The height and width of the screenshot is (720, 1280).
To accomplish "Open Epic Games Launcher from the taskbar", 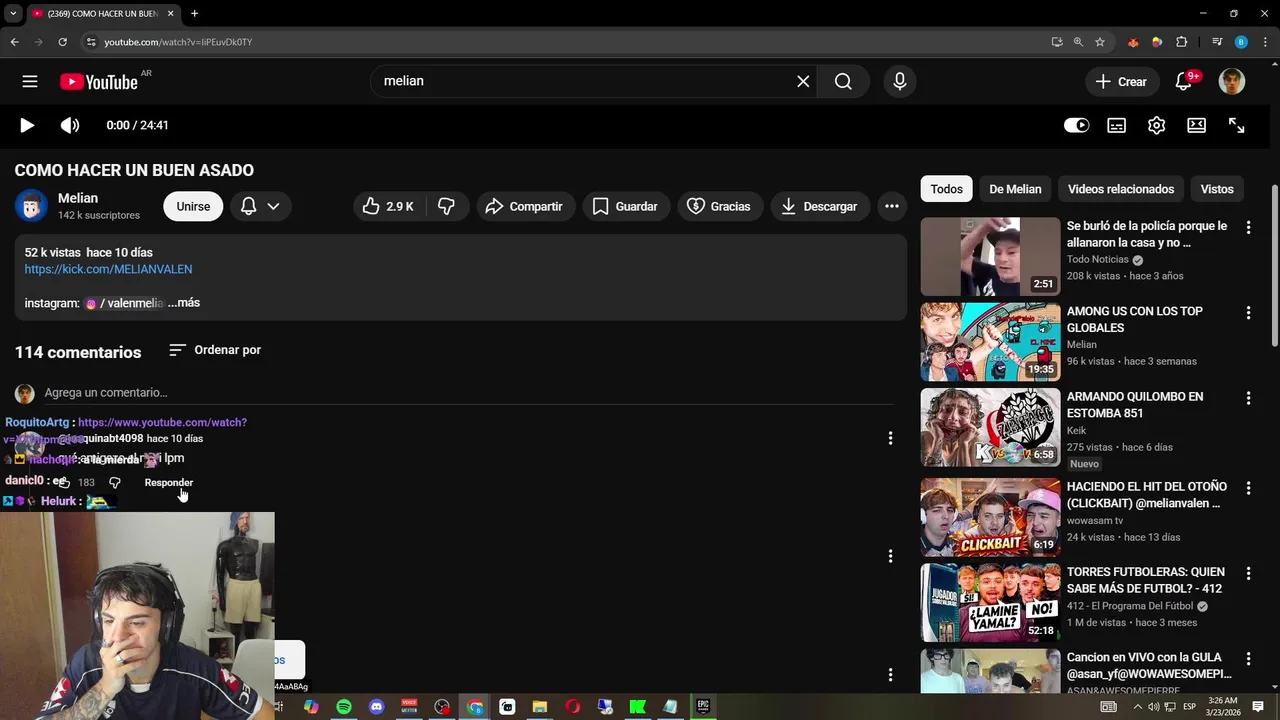I will coord(703,706).
